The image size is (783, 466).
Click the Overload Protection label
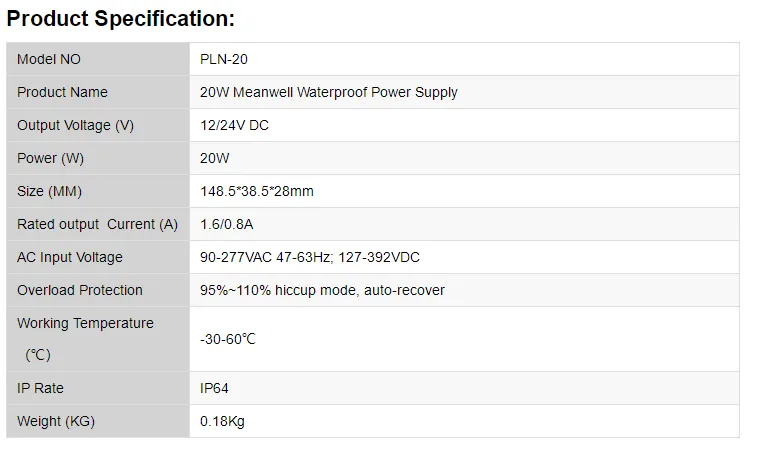click(80, 290)
